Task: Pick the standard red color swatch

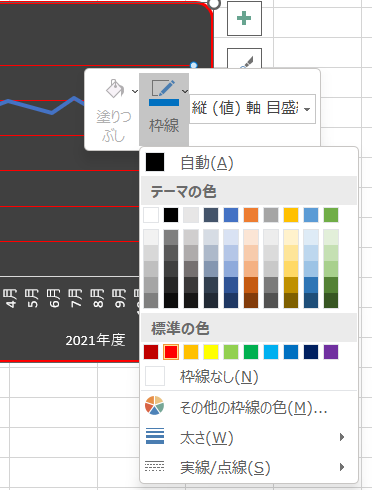Action: tap(171, 352)
